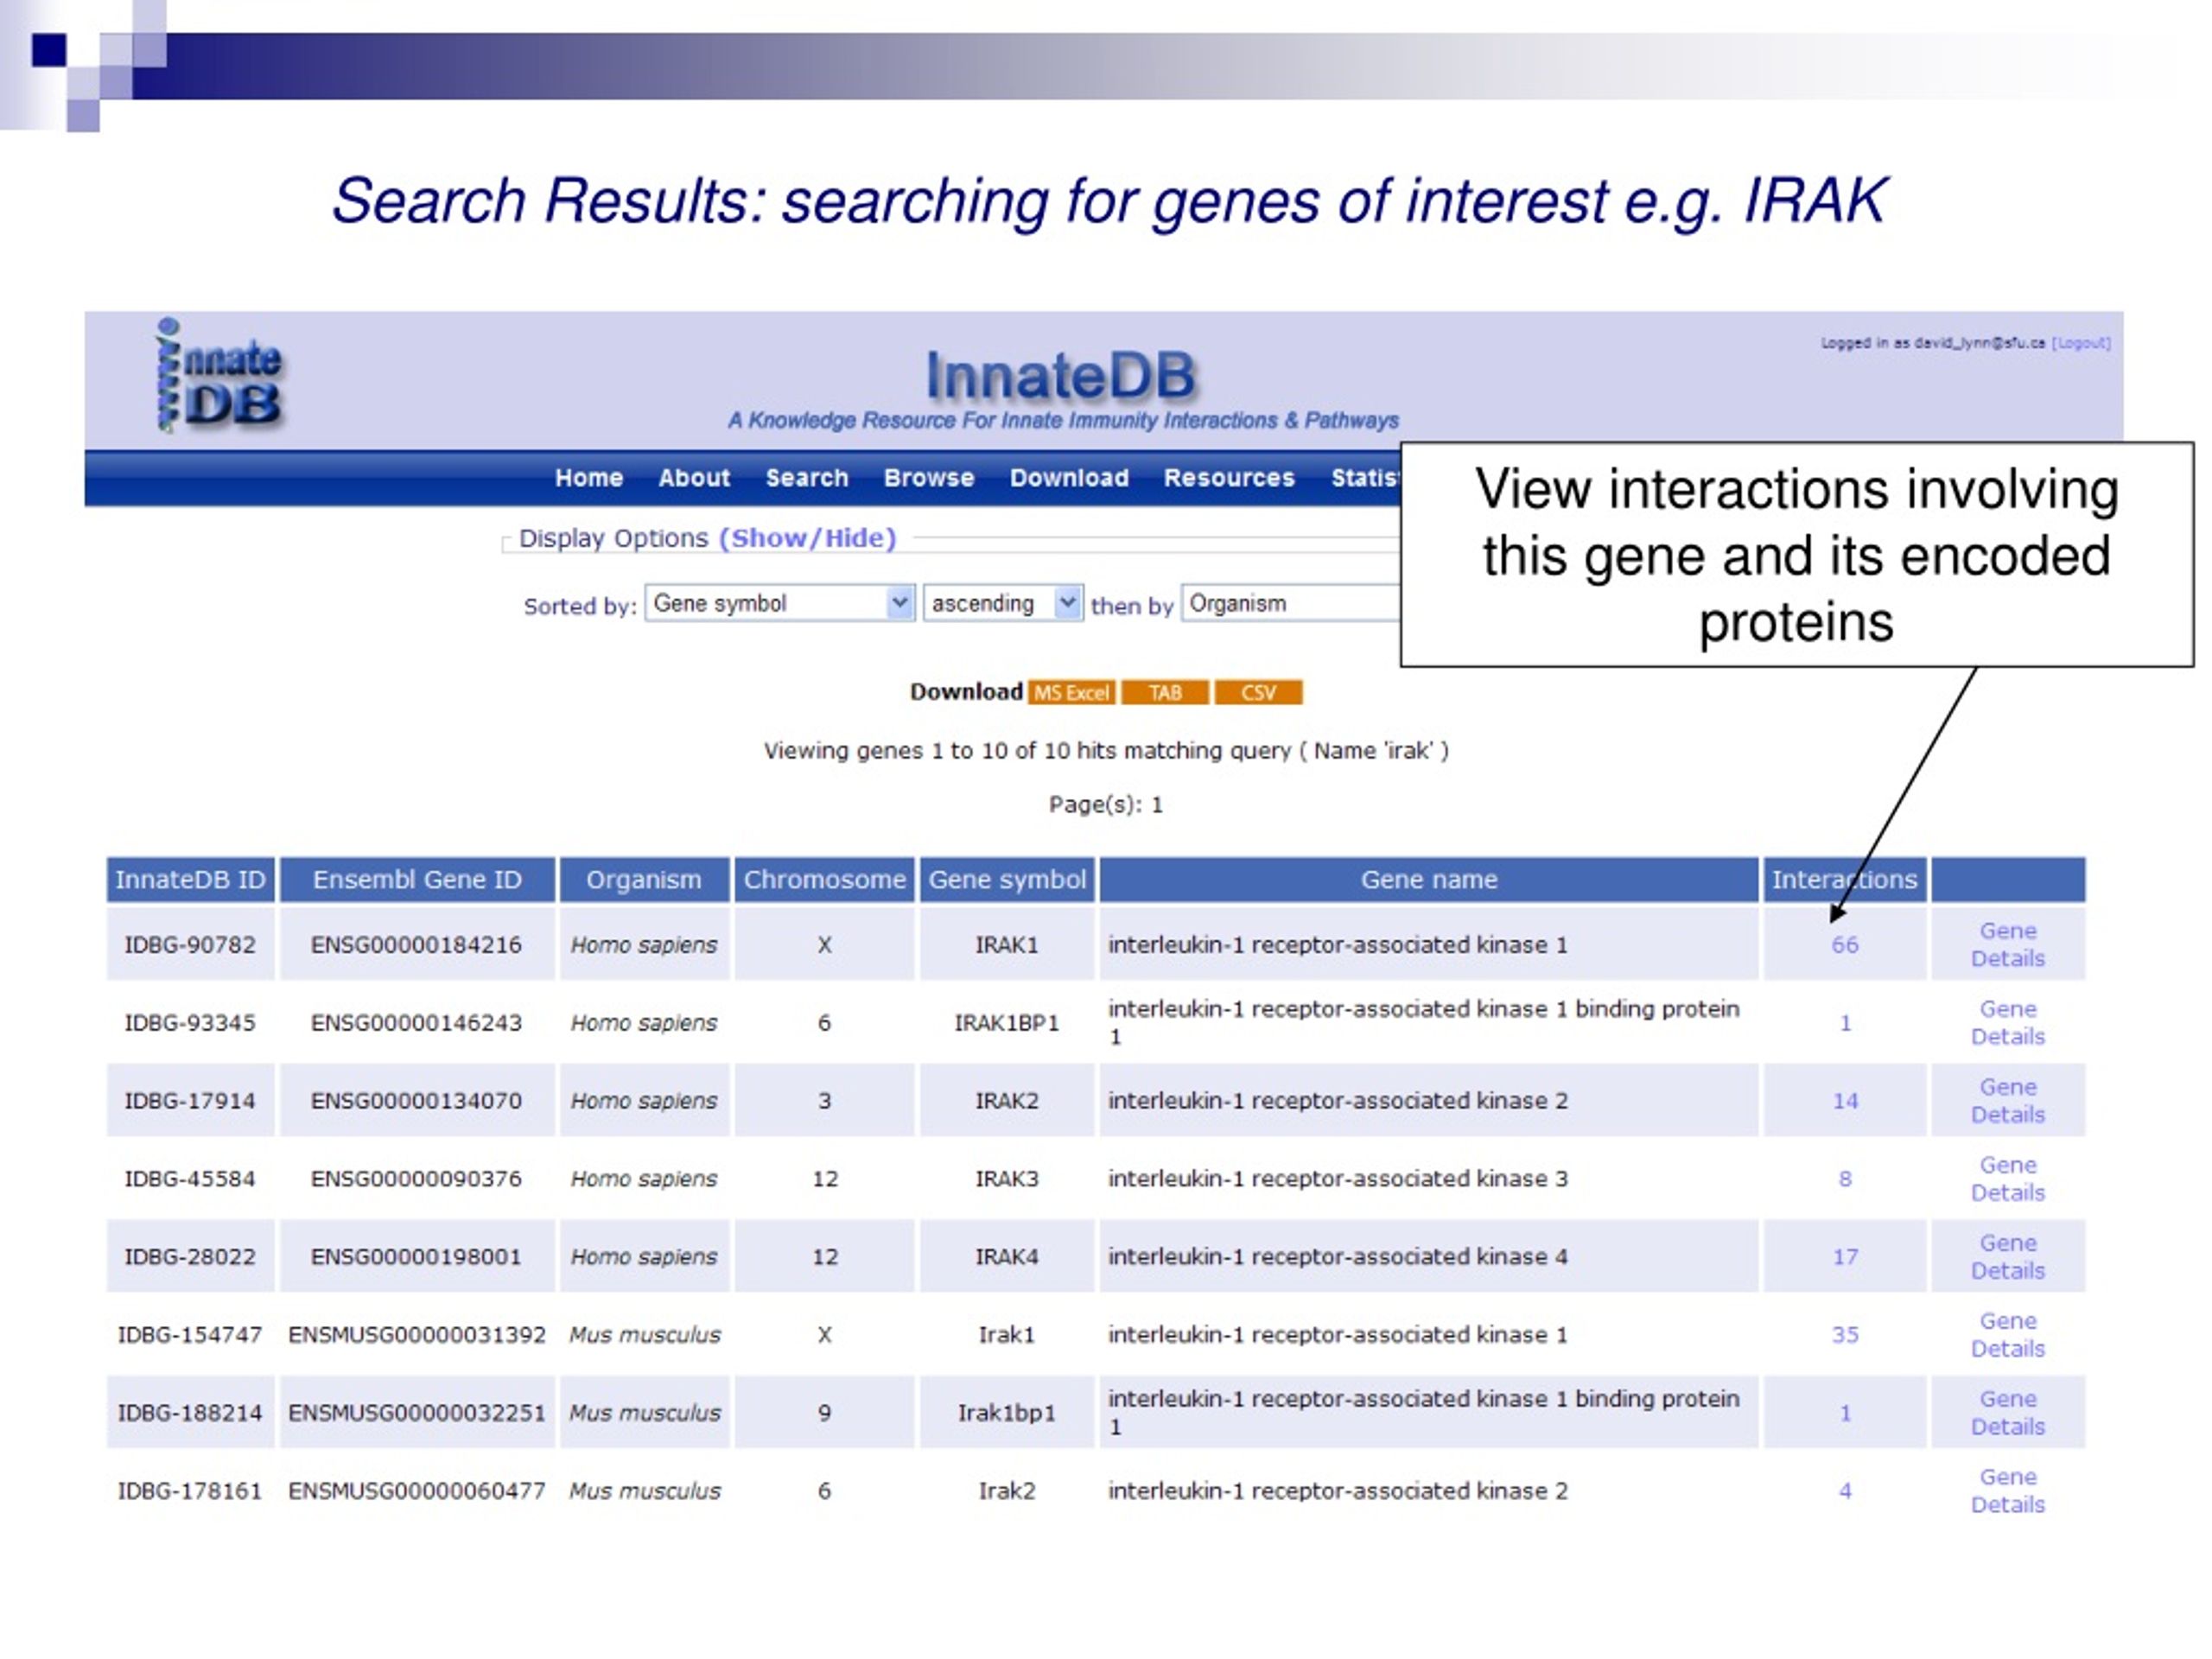Image resolution: width=2212 pixels, height=1659 pixels.
Task: Open the Browse menu item
Action: tap(929, 478)
